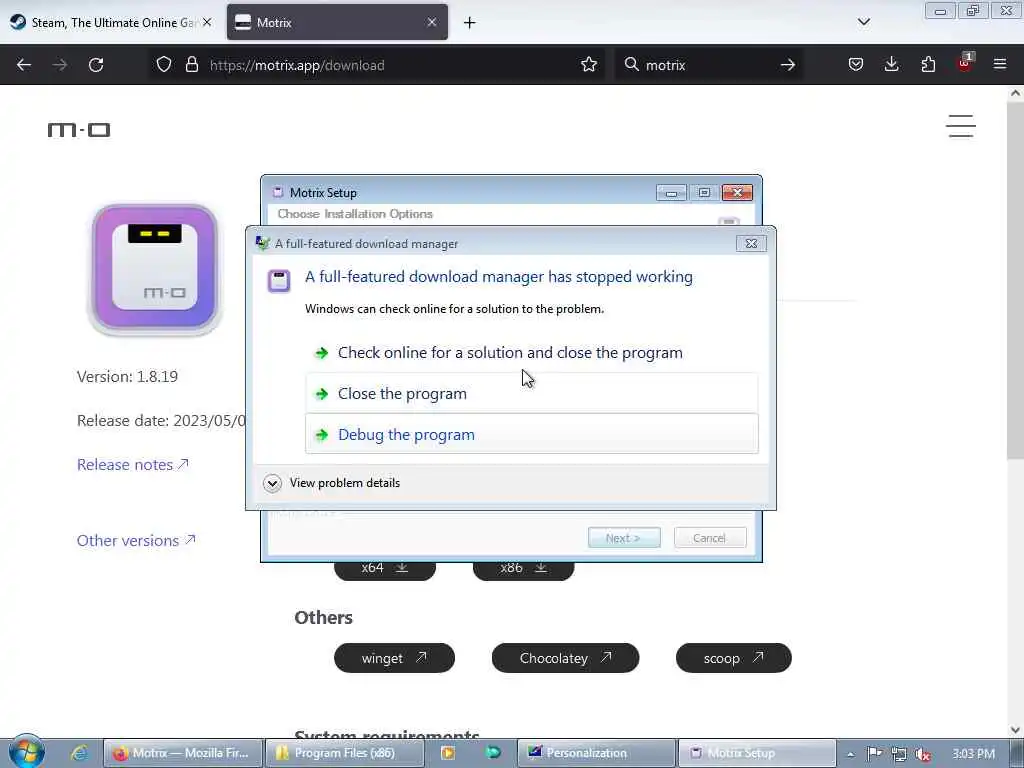1024x768 pixels.
Task: Launch Internet Explorer from the taskbar
Action: (80, 753)
